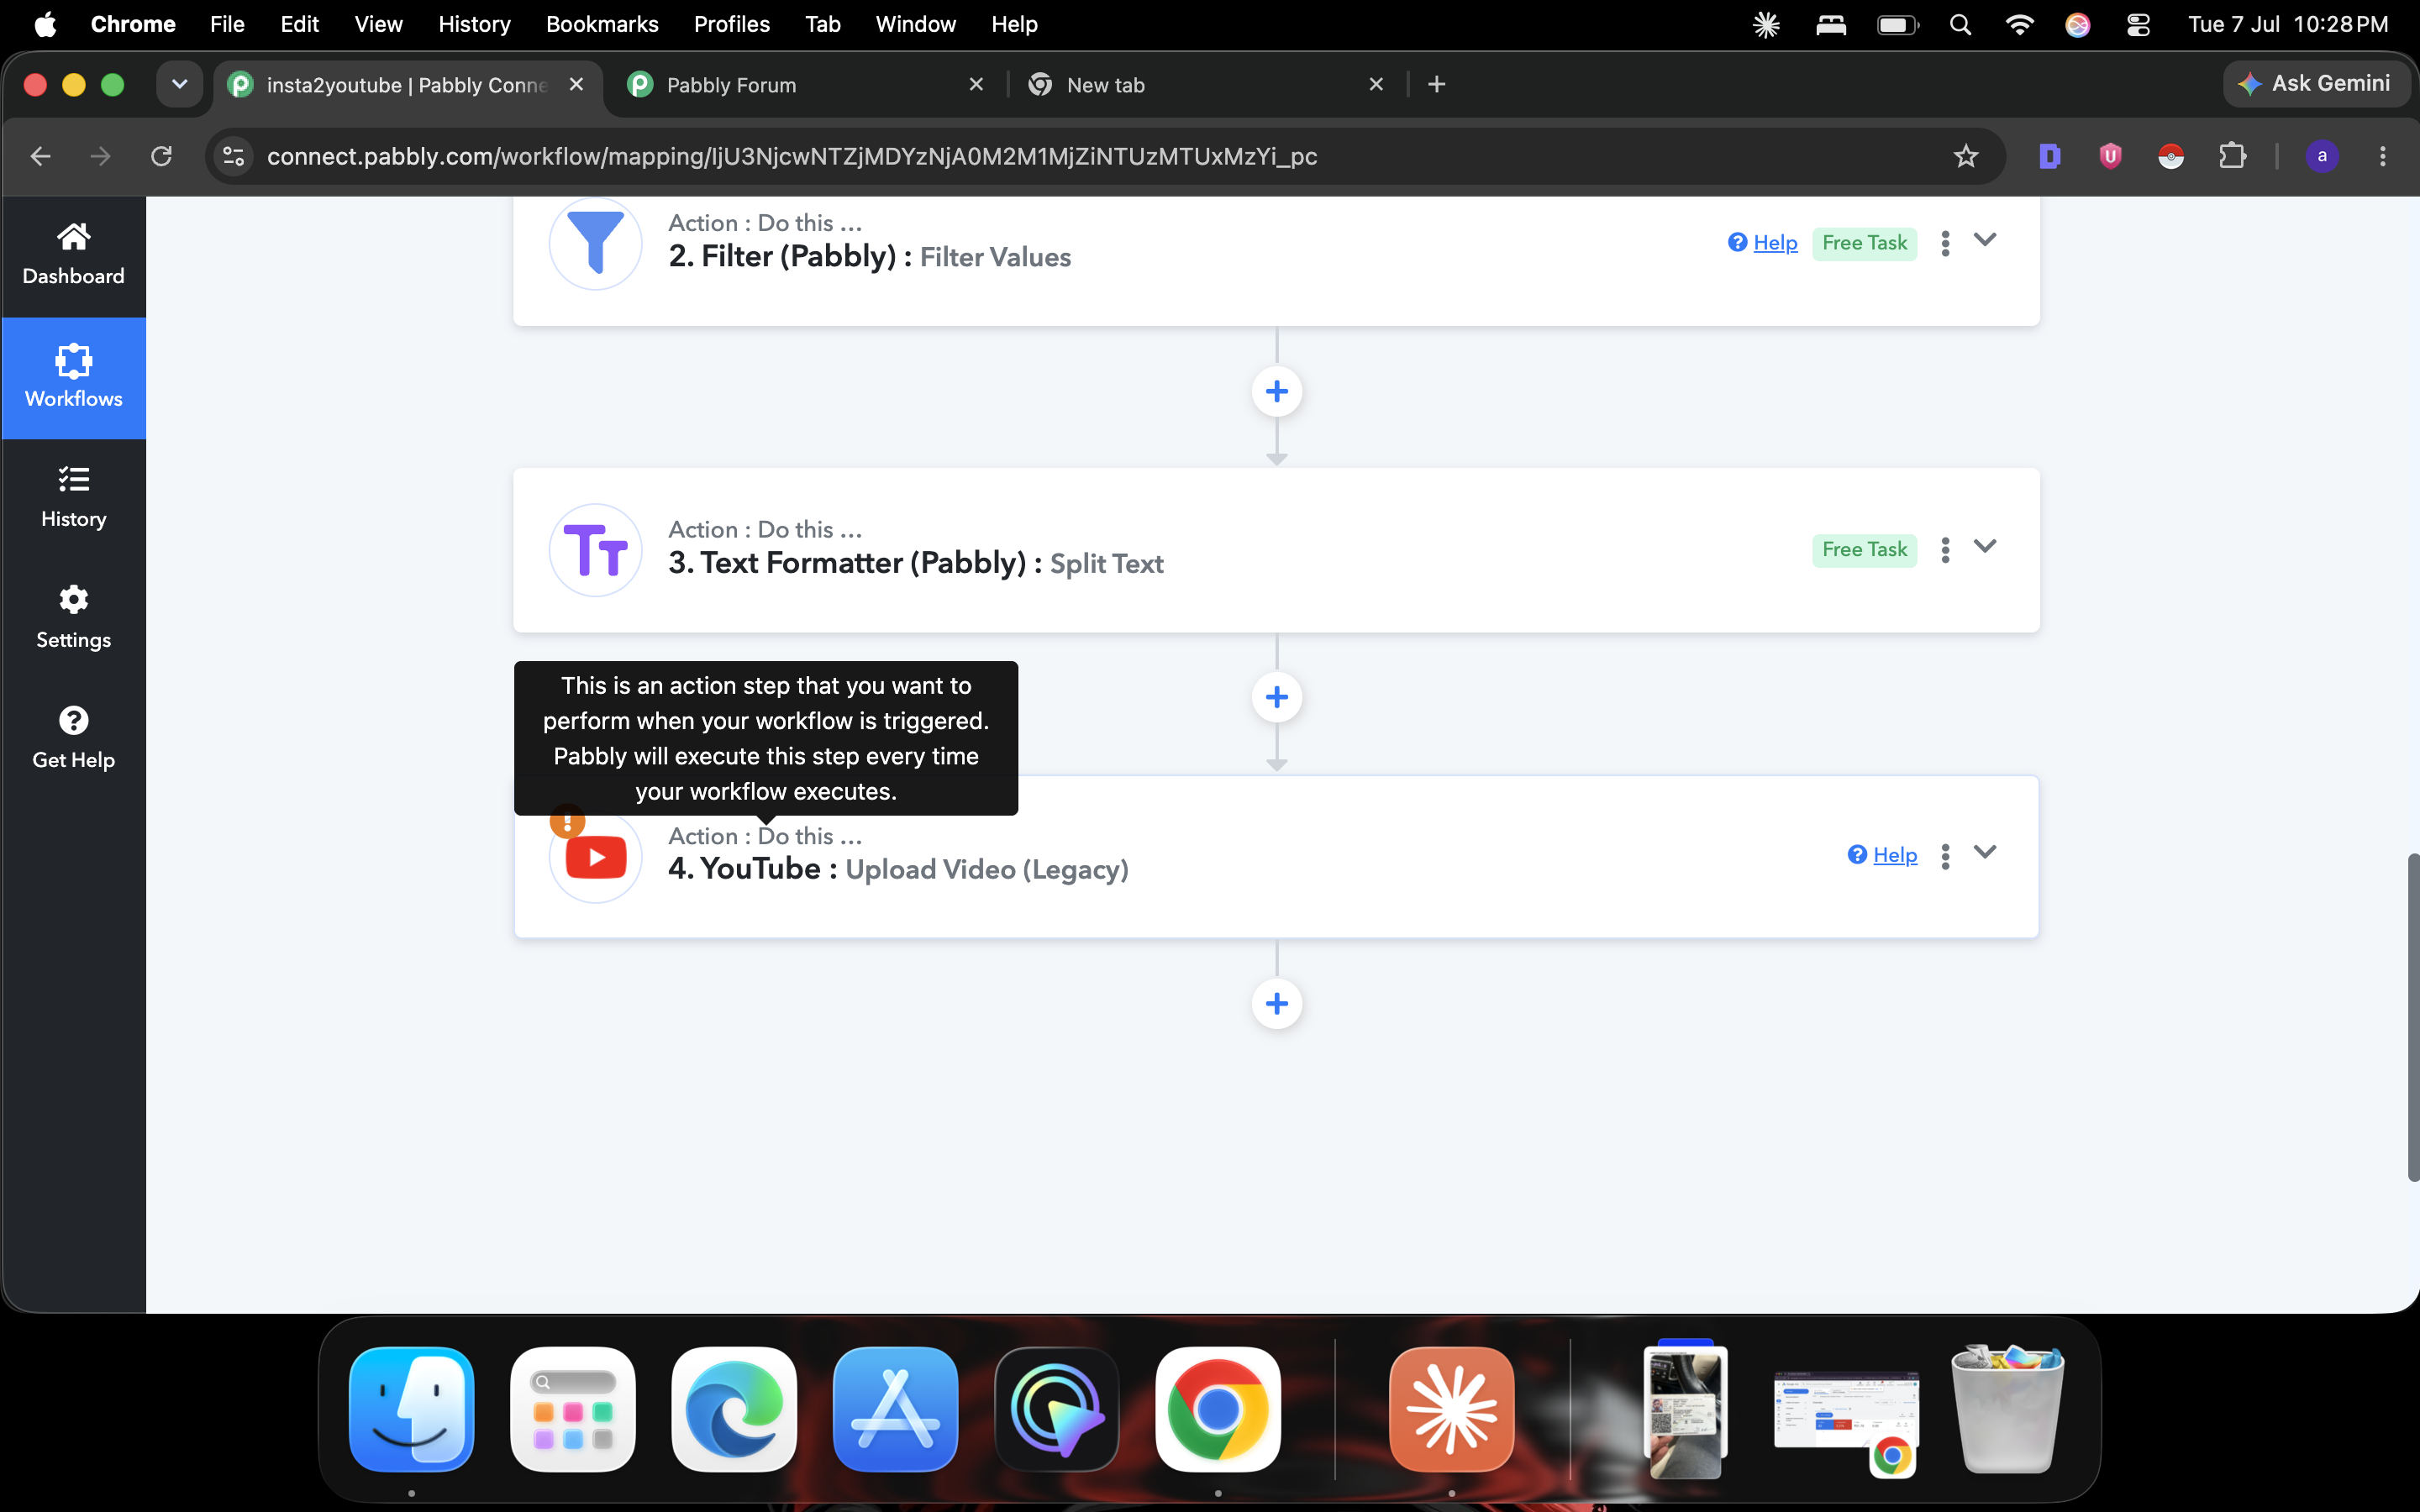Open the Chrome three-dot menu
Screen dimensions: 2420x1512
2383,156
